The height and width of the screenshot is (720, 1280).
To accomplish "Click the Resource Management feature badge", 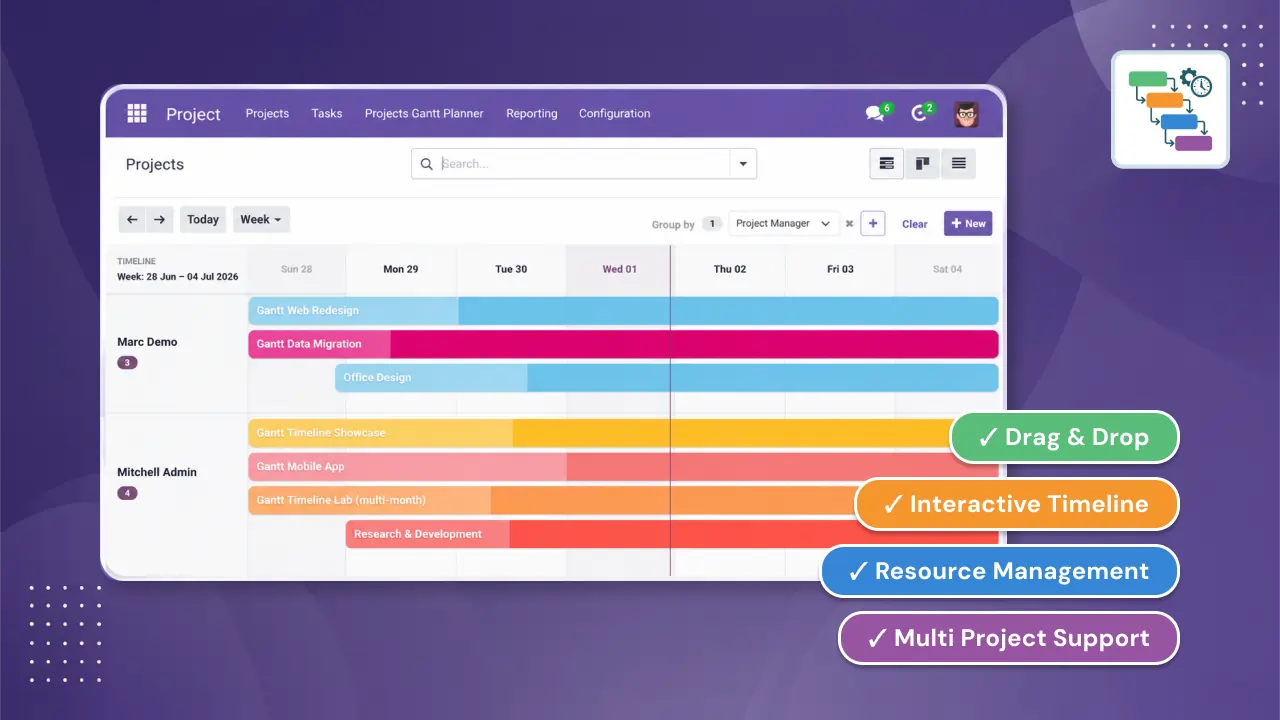I will (x=1000, y=571).
